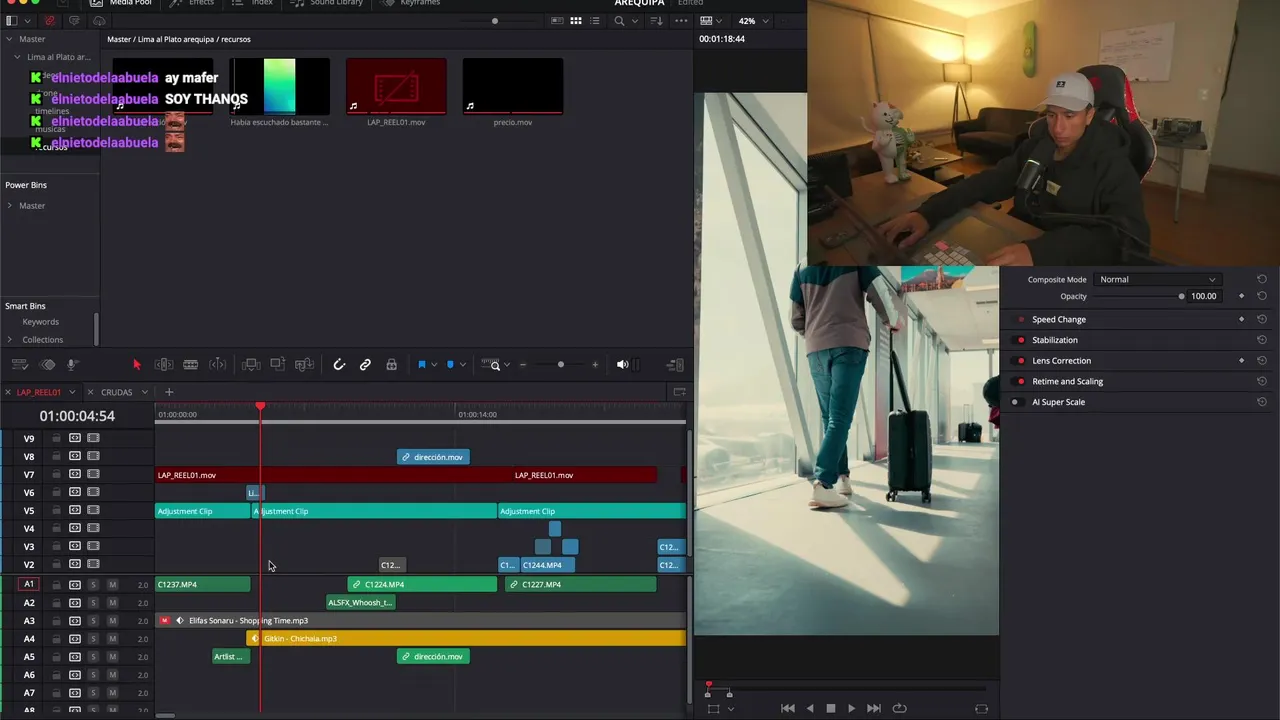
Task: Expand the Collections smart bin
Action: click(x=10, y=340)
